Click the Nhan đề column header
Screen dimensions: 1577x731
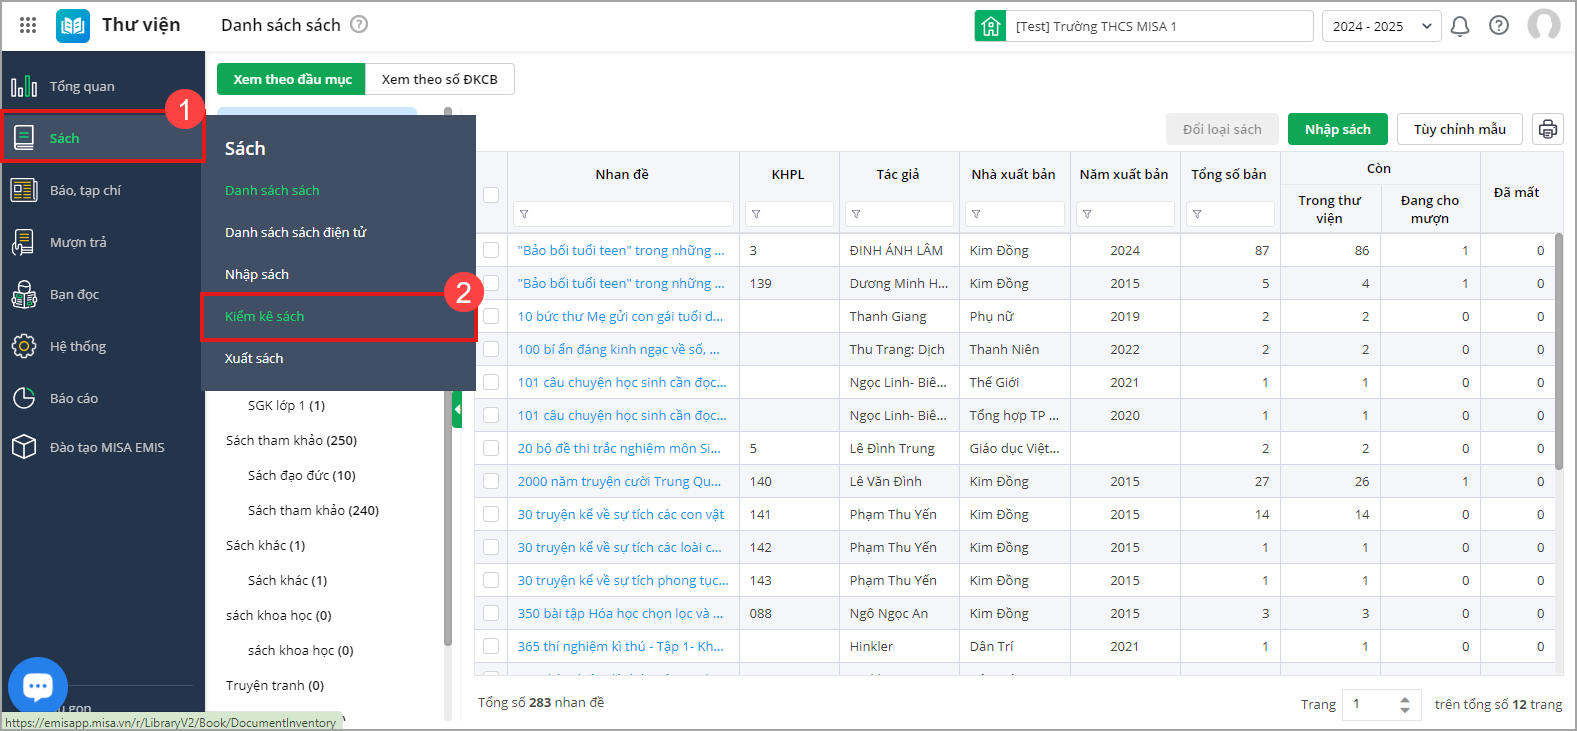click(x=622, y=174)
